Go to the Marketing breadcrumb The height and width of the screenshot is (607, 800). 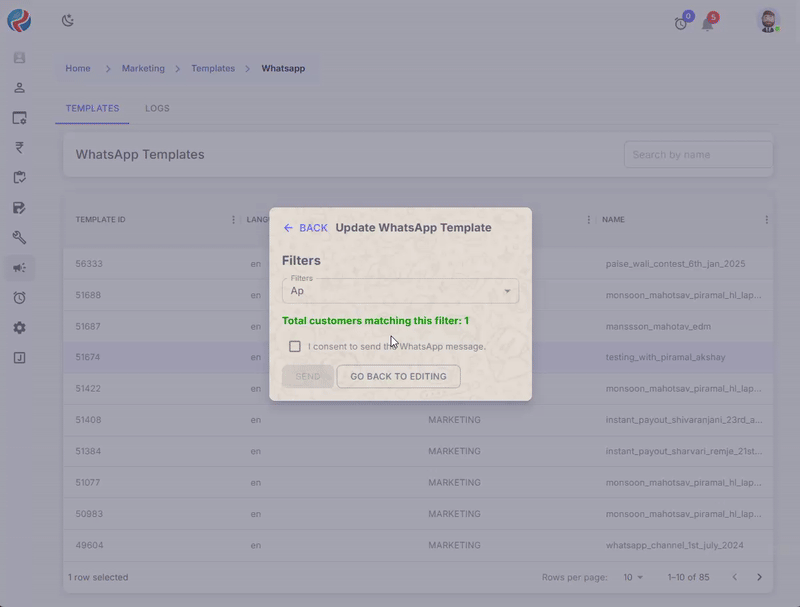point(143,69)
